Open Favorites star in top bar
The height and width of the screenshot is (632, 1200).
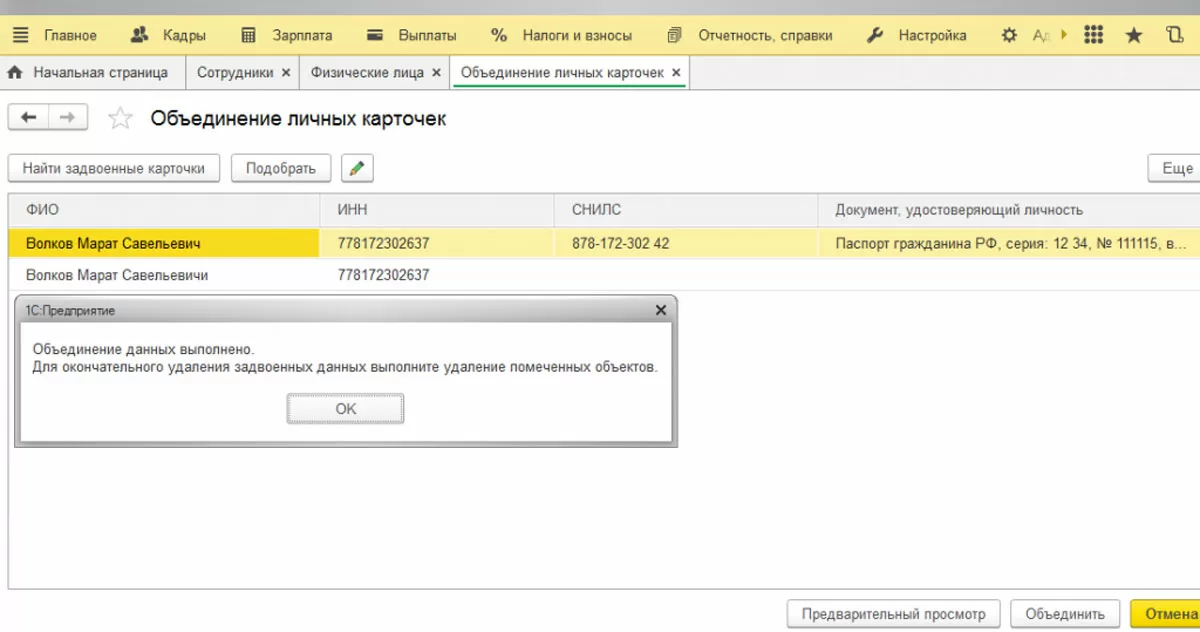[x=1134, y=35]
